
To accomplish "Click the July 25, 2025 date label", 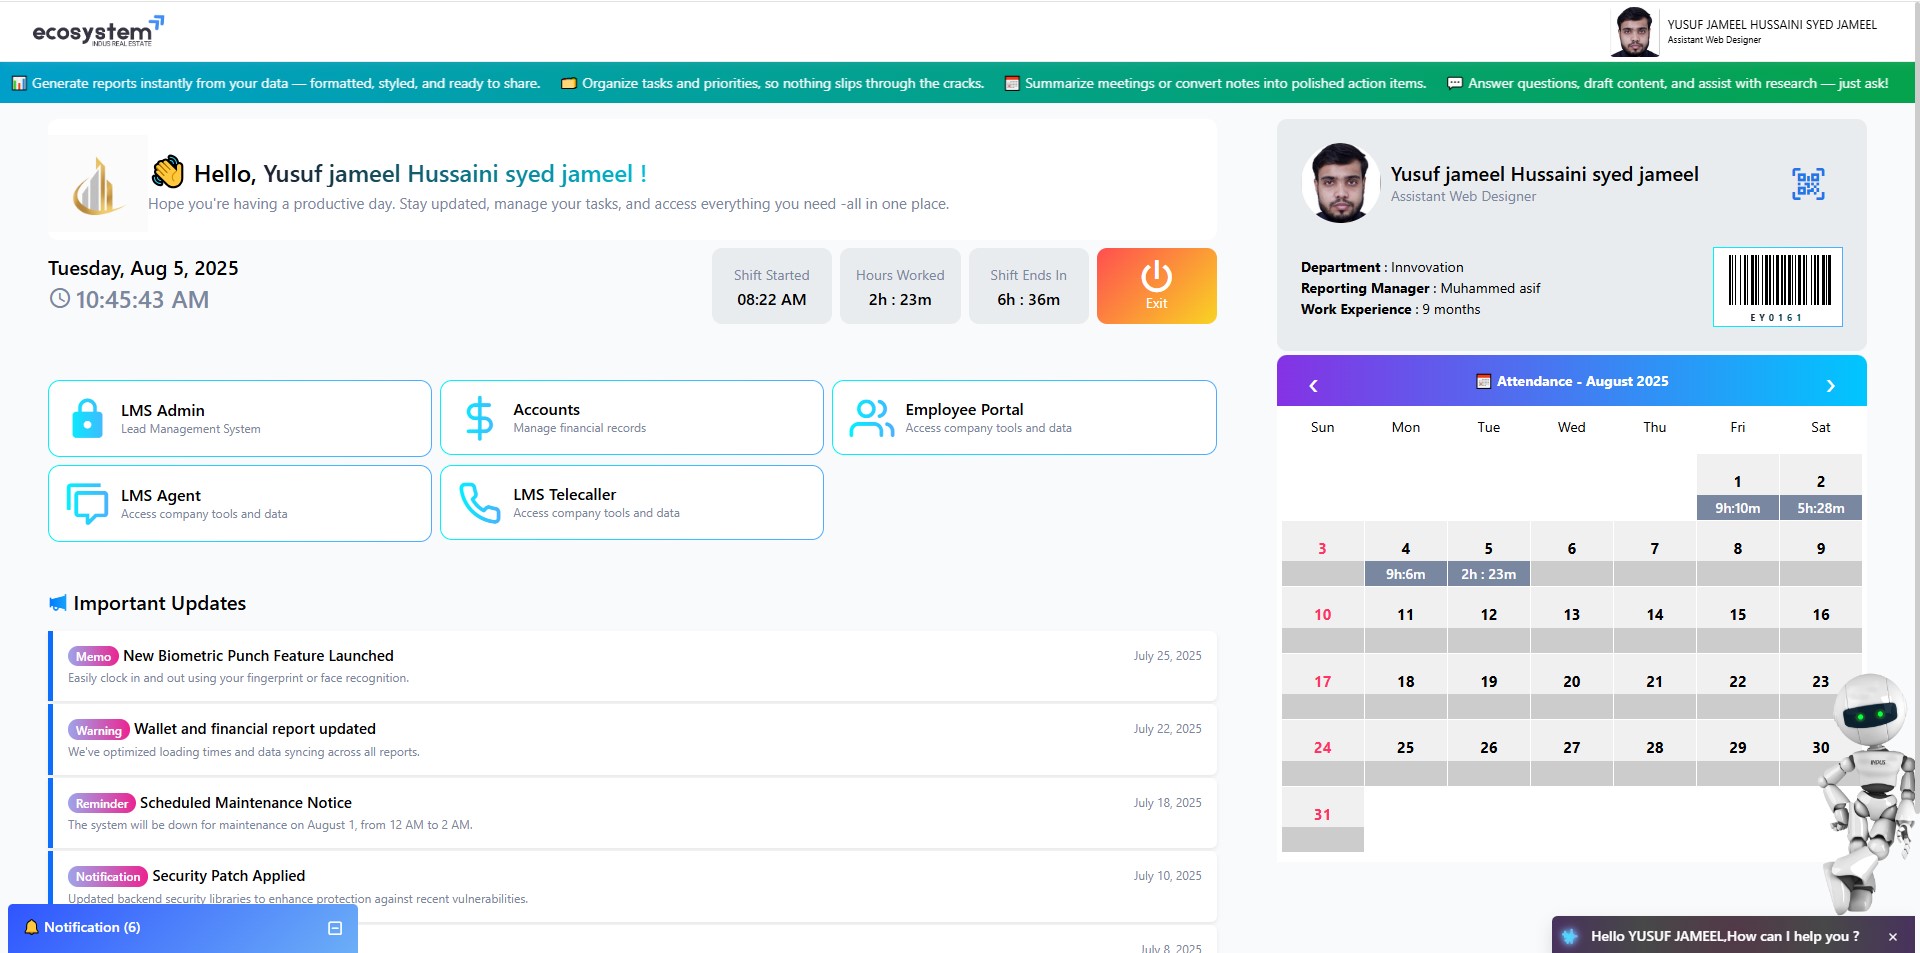I will 1167,656.
